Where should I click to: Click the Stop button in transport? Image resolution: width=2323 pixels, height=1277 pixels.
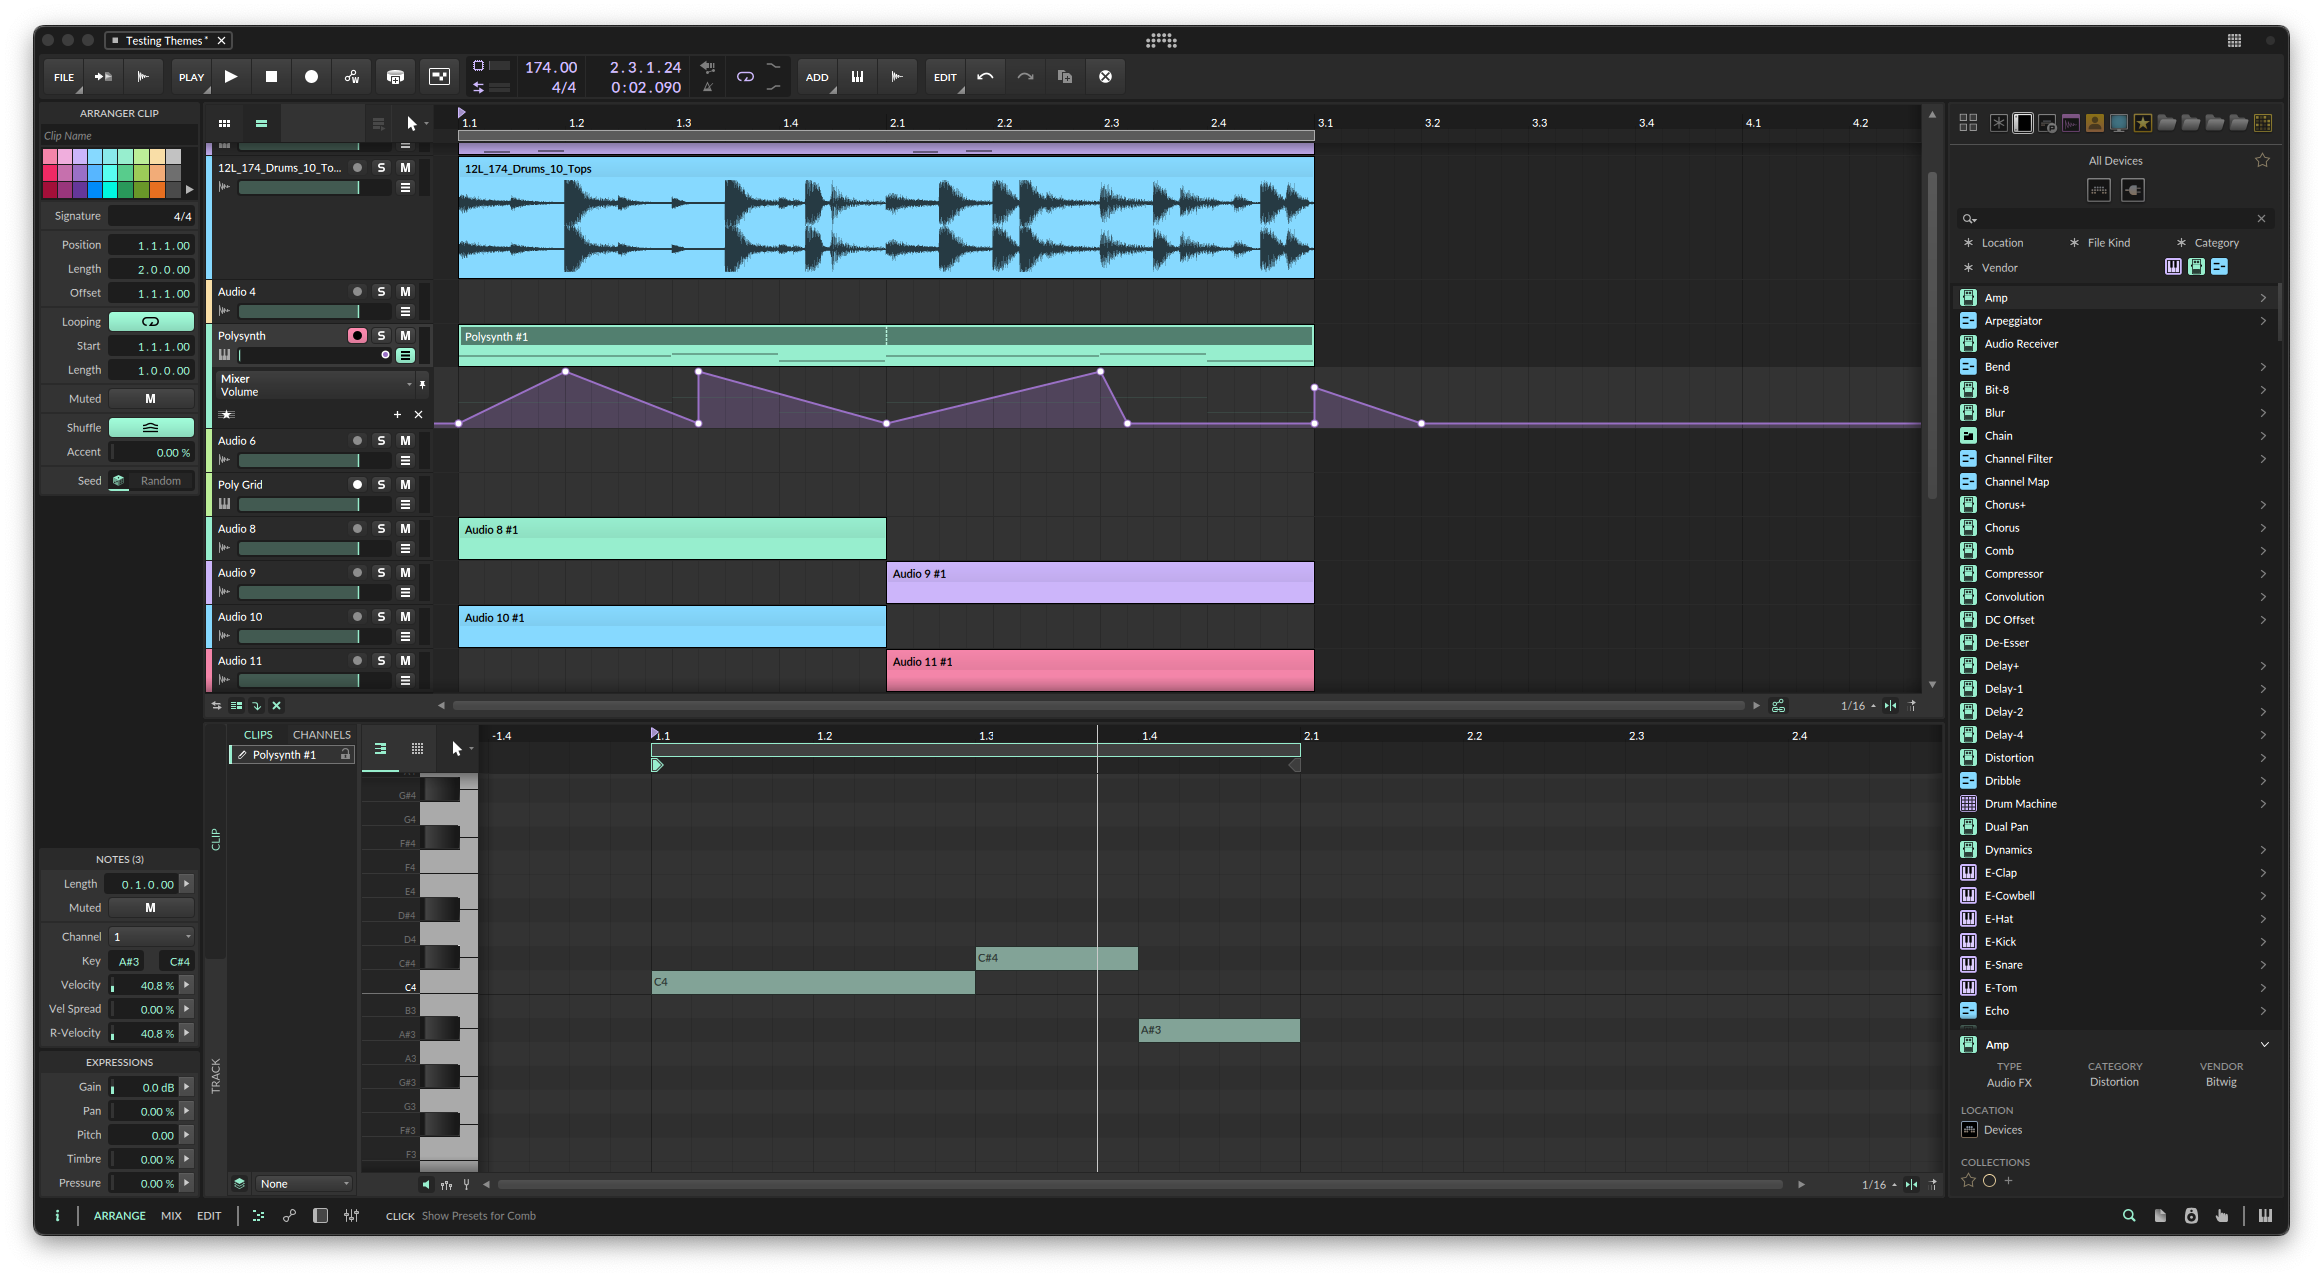[x=271, y=76]
